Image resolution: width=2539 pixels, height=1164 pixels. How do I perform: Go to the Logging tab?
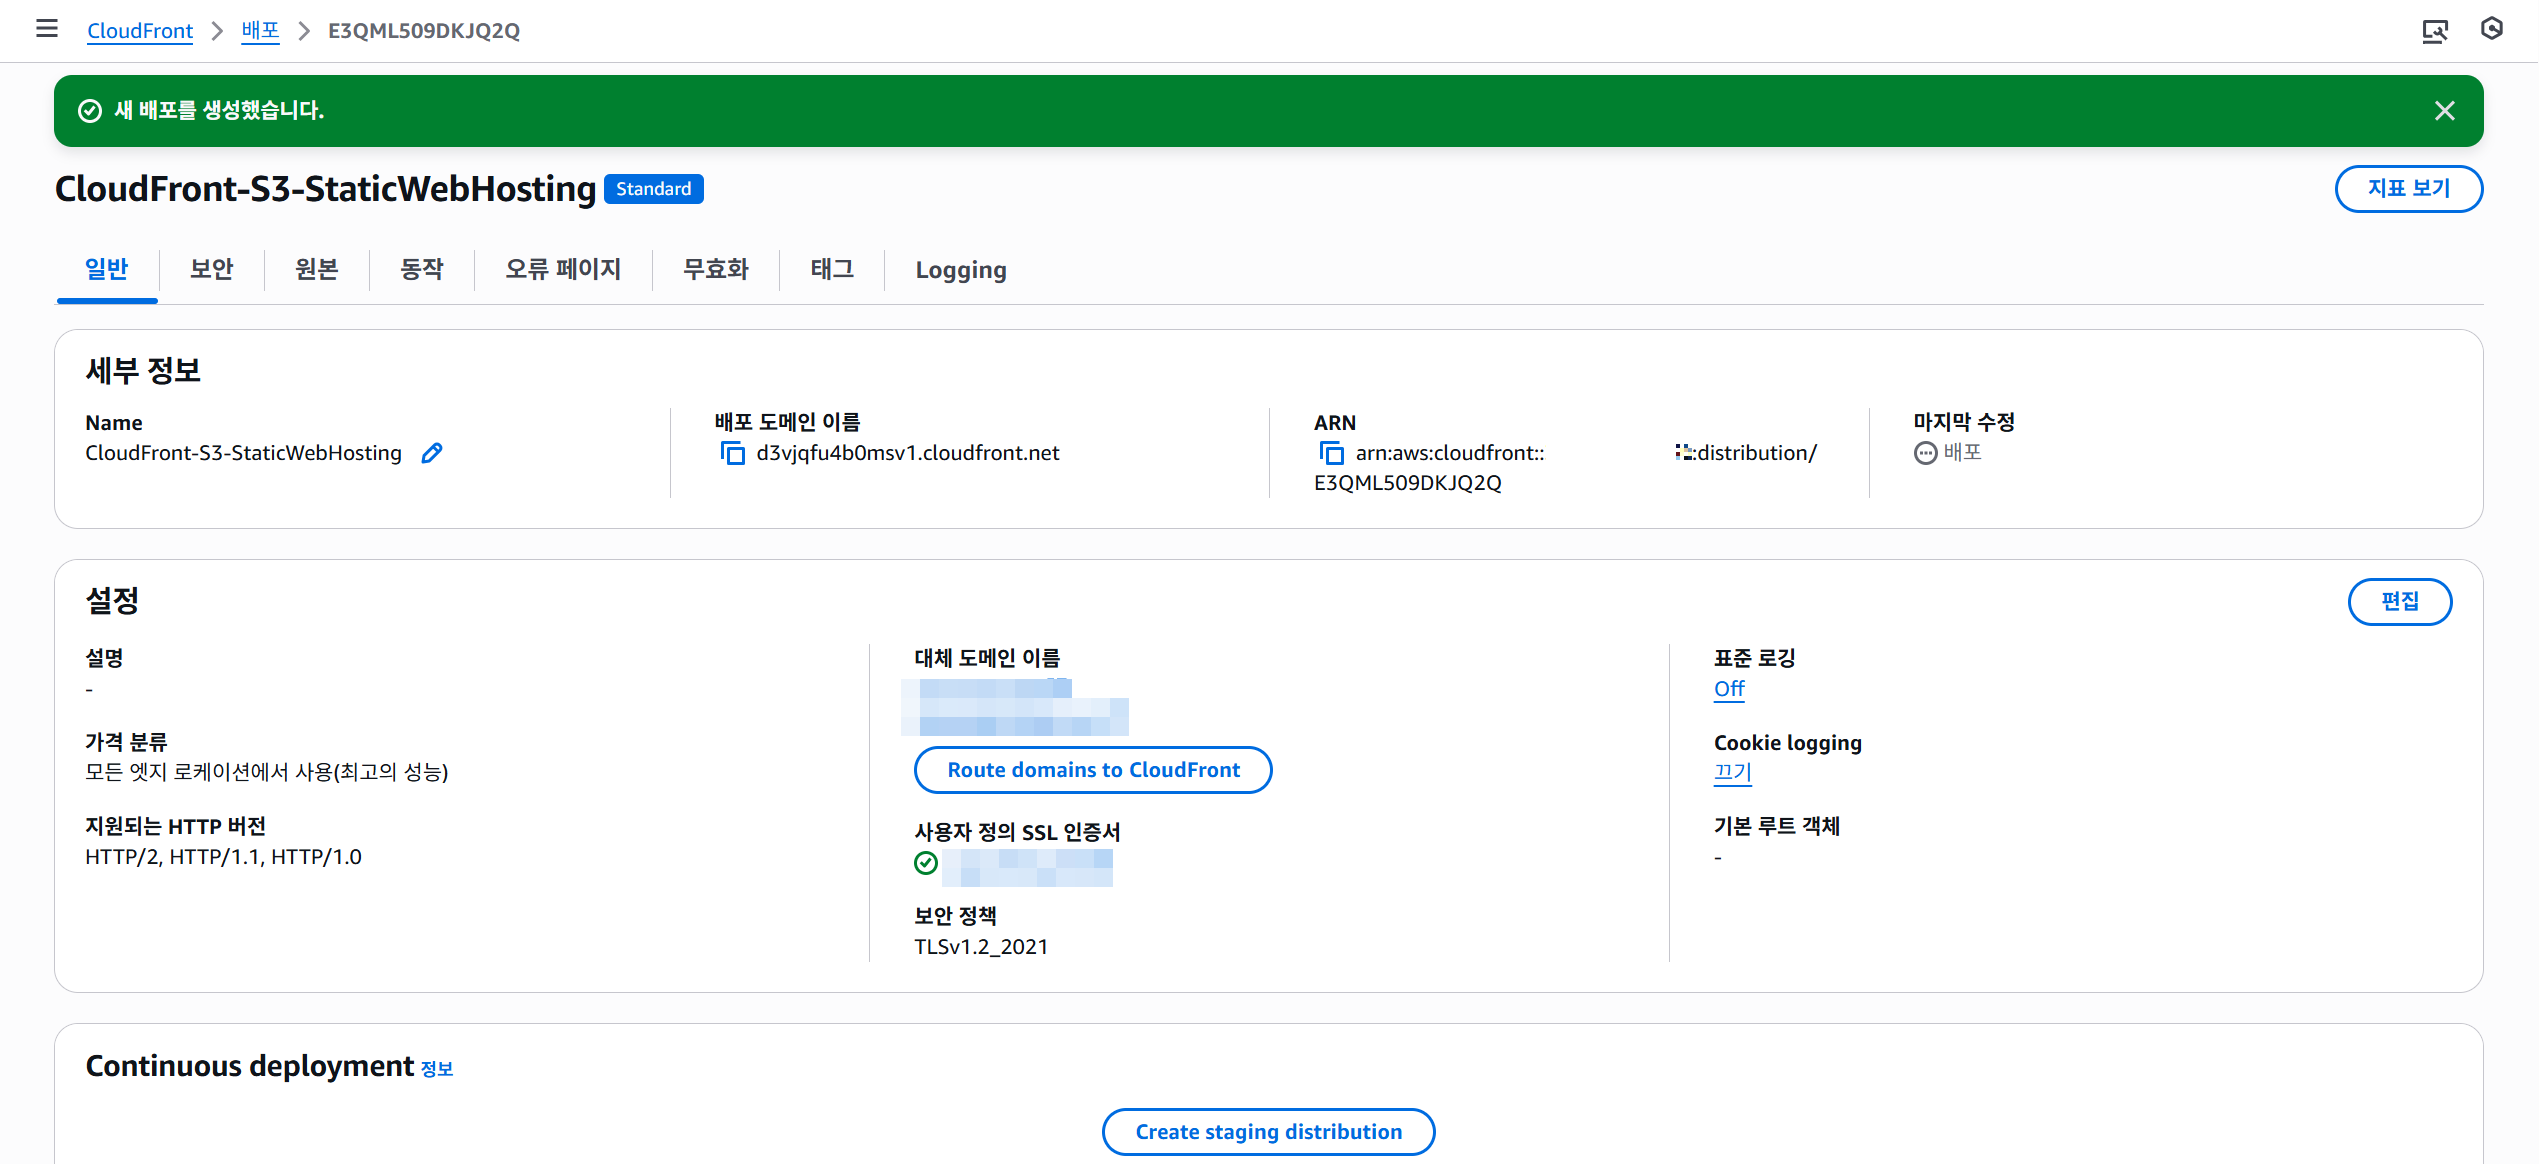pos(960,270)
